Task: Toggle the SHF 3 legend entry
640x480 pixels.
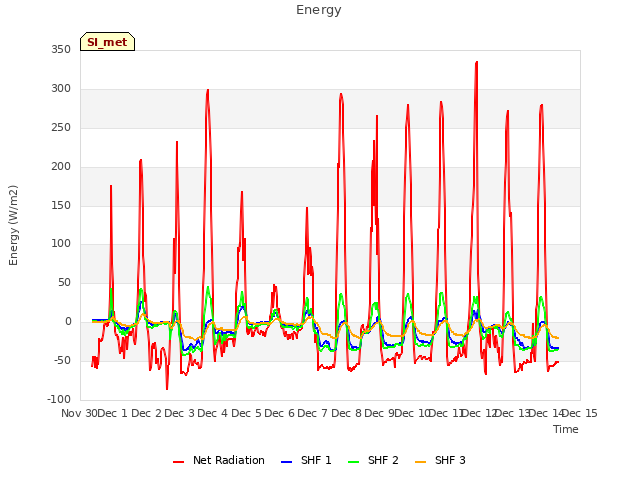Action: coord(440,460)
